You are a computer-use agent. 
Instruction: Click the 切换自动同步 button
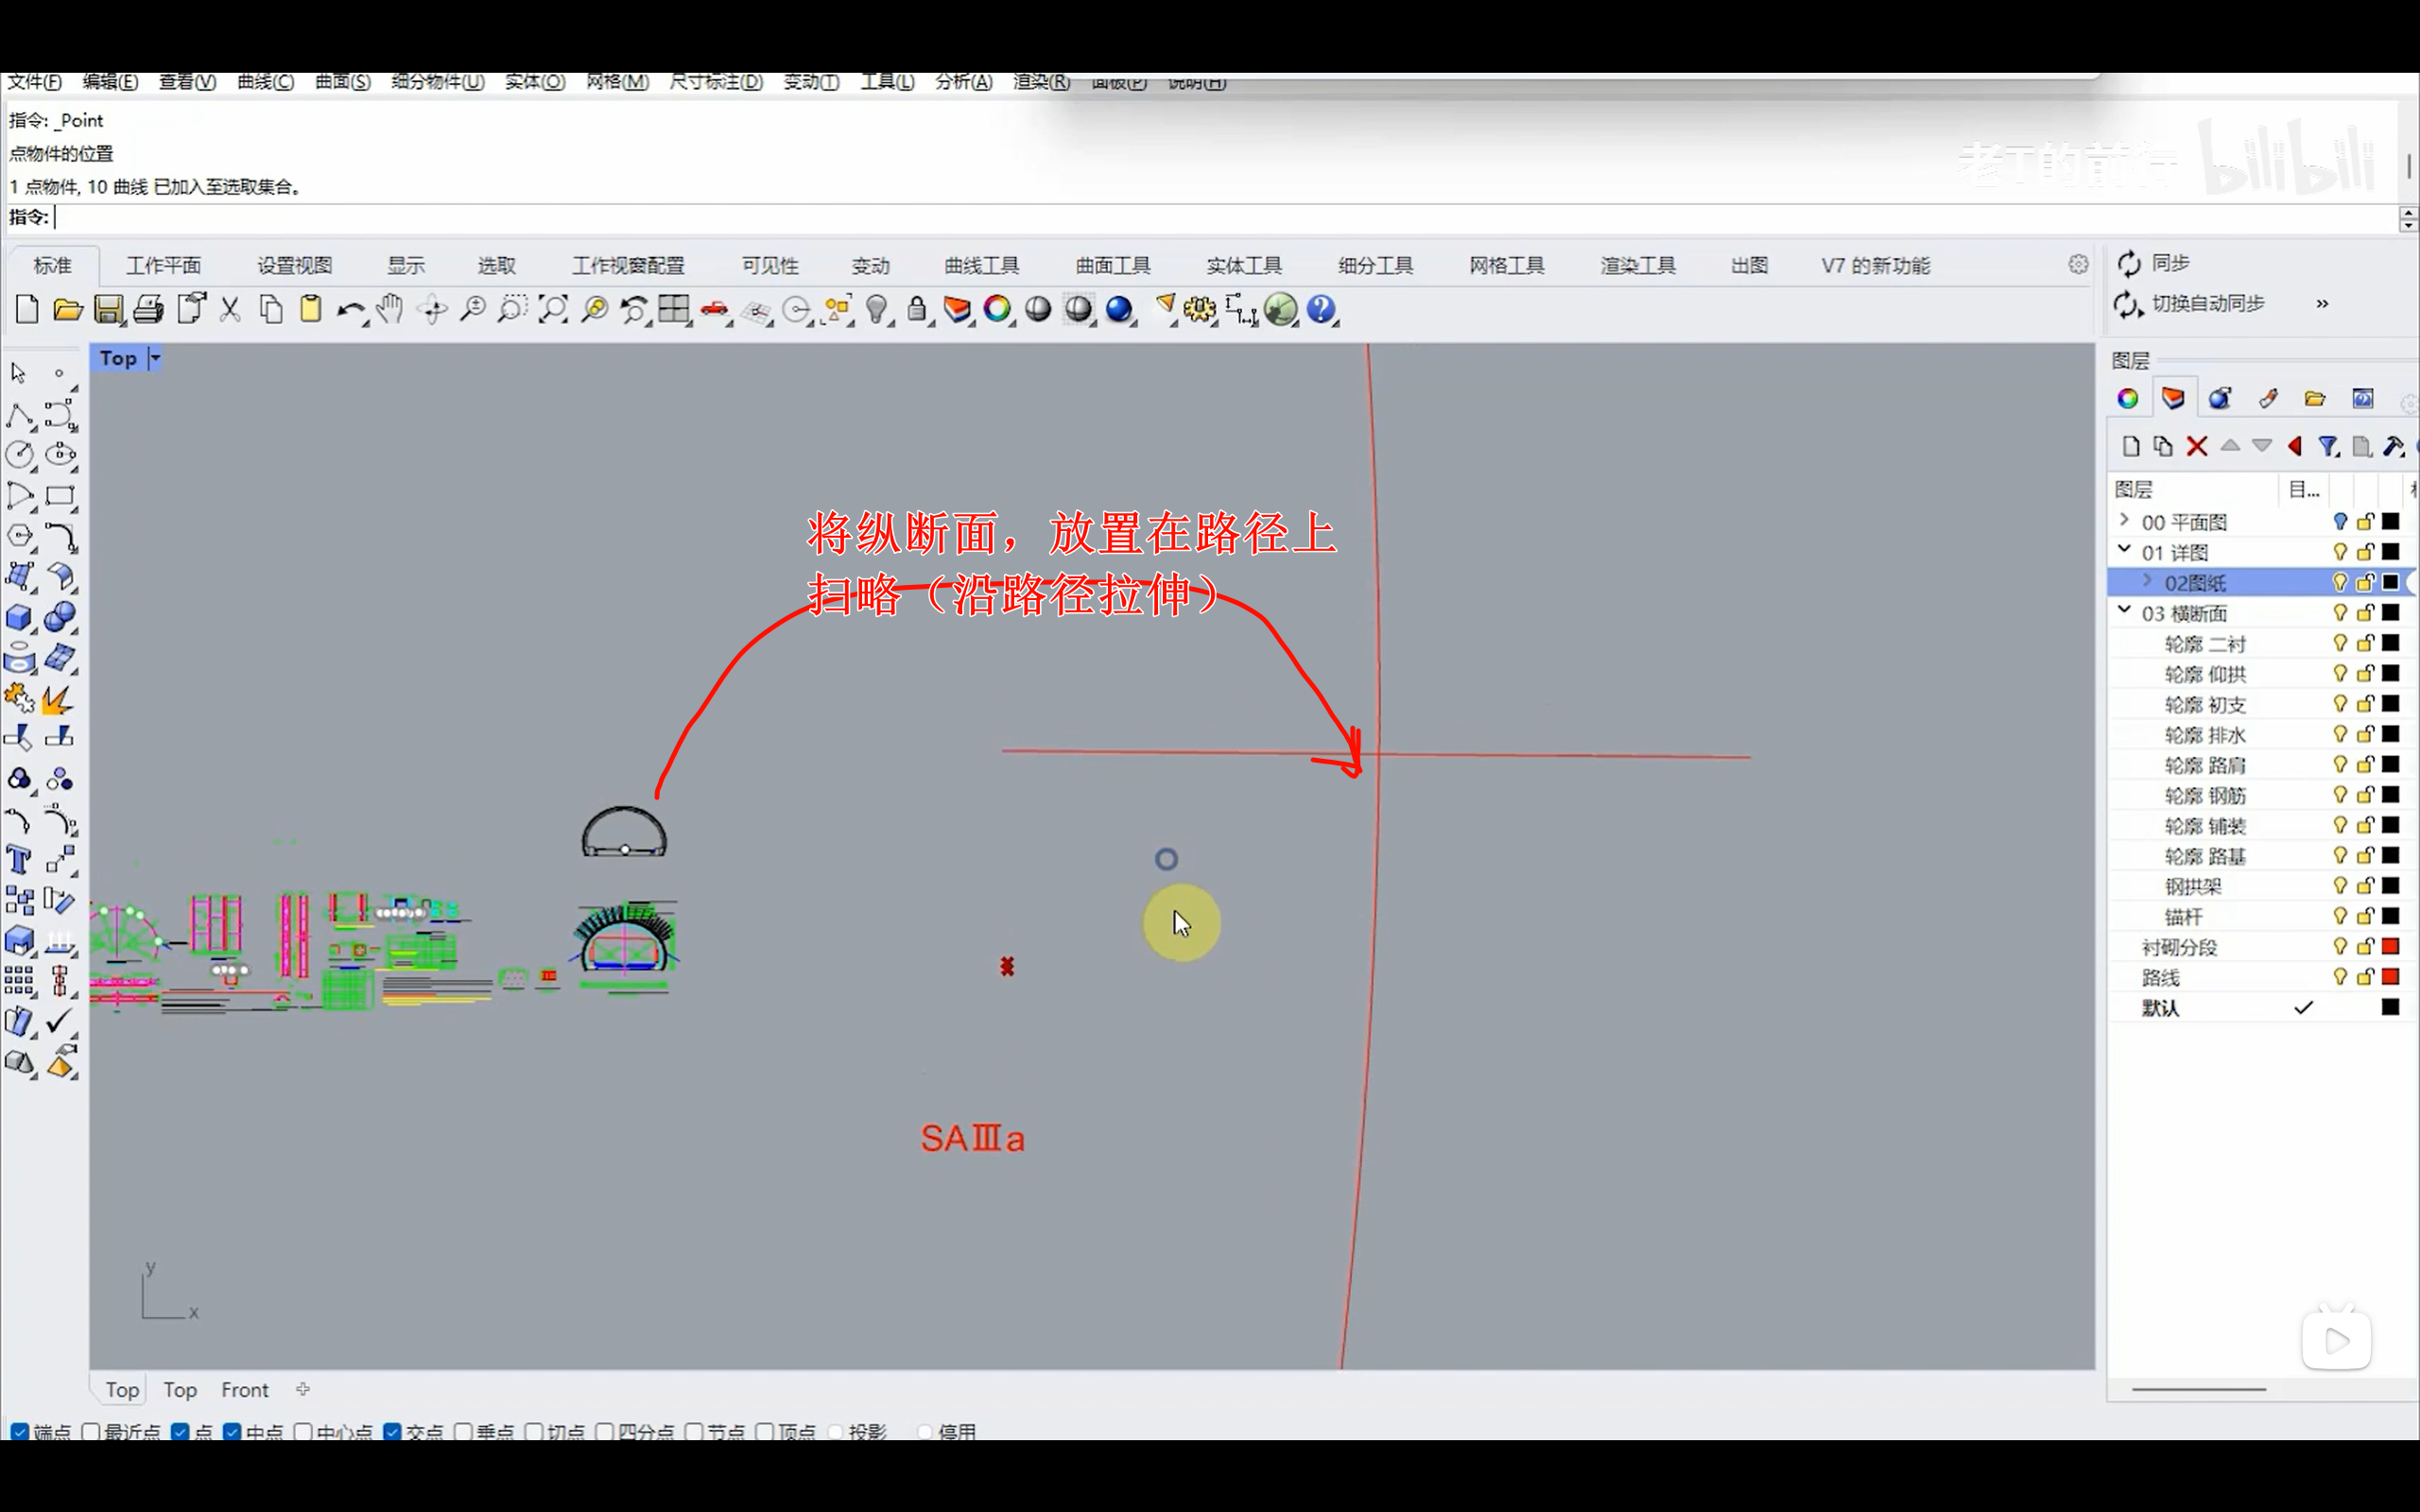coord(2206,303)
